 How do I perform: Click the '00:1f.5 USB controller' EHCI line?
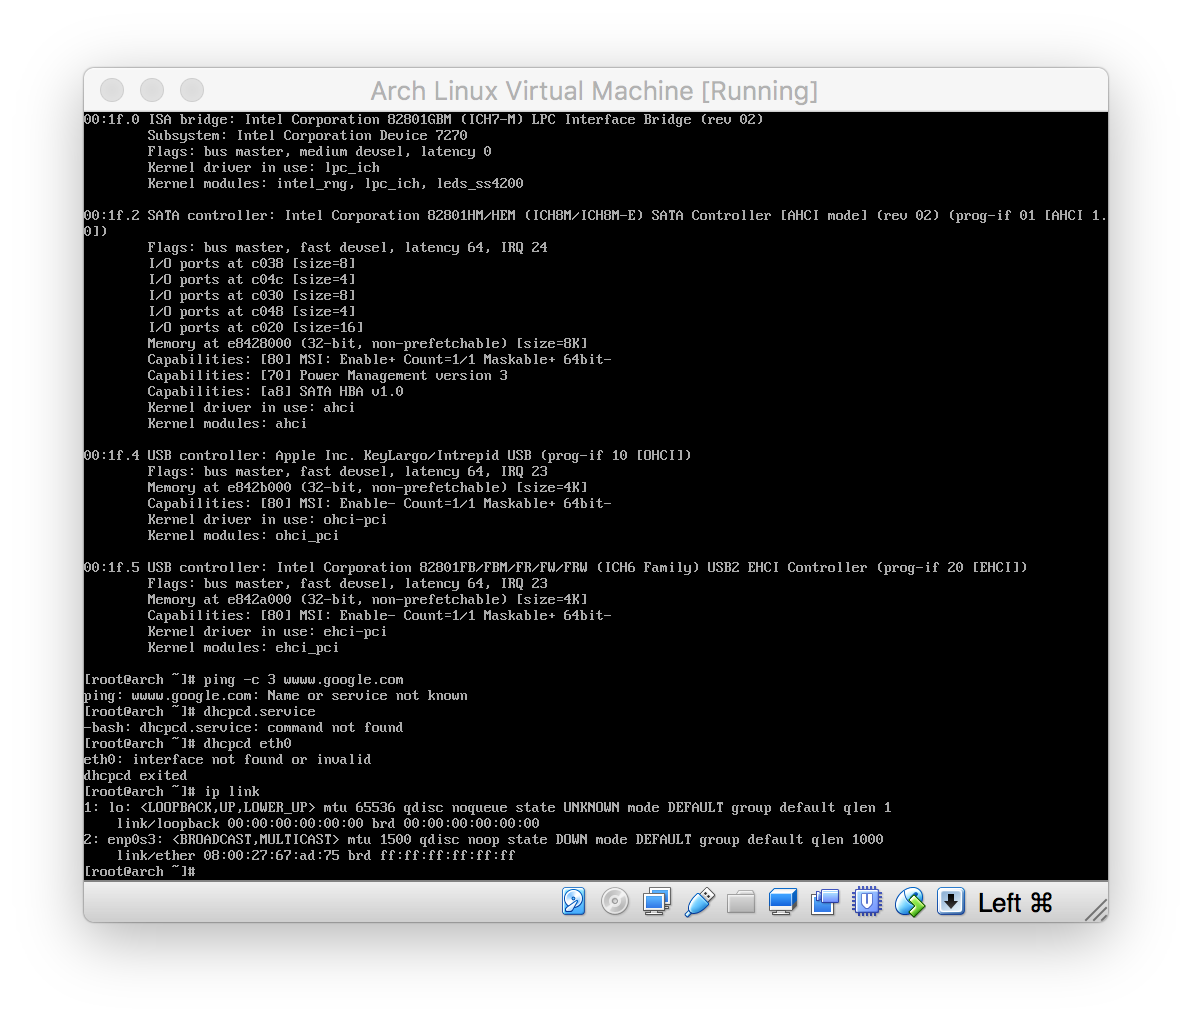pyautogui.click(x=556, y=567)
